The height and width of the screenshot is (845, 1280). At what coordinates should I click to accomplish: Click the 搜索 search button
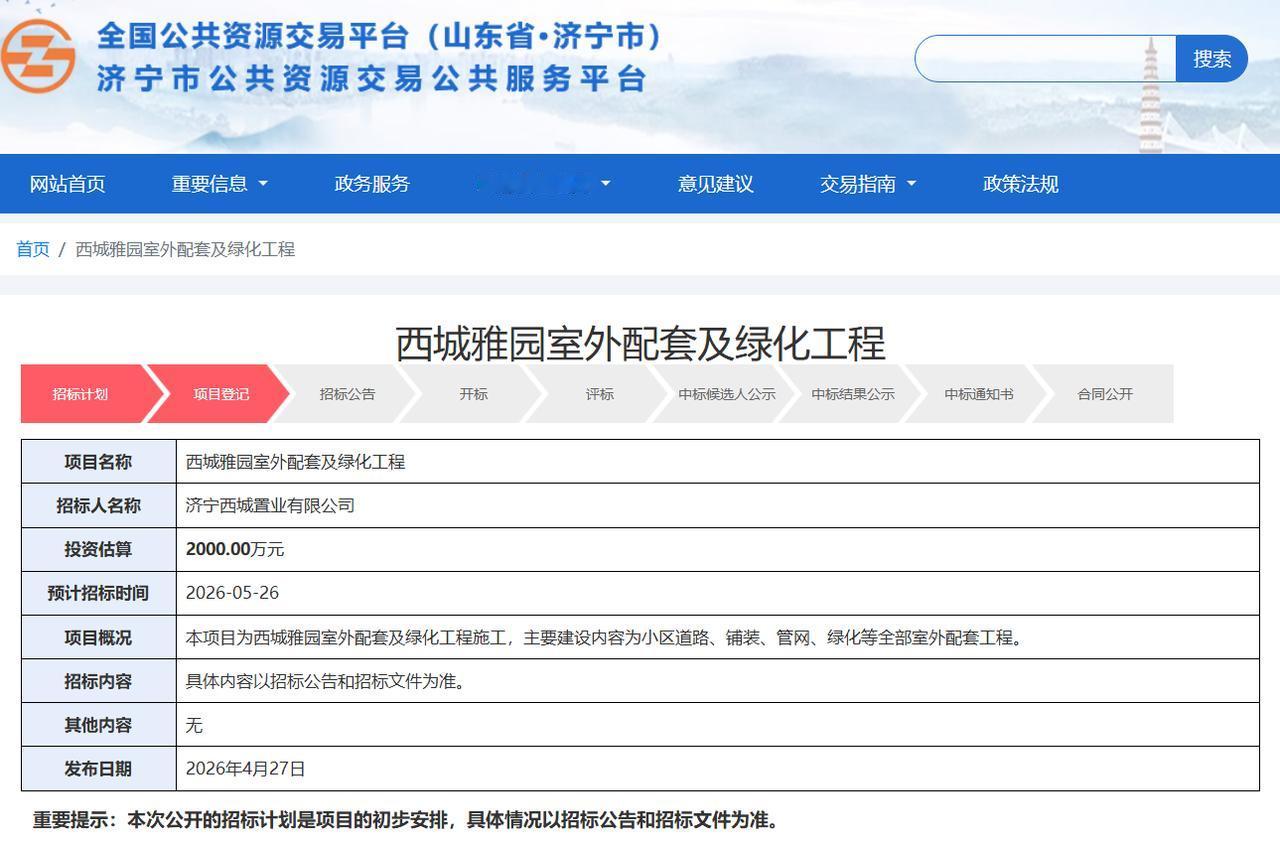1210,59
